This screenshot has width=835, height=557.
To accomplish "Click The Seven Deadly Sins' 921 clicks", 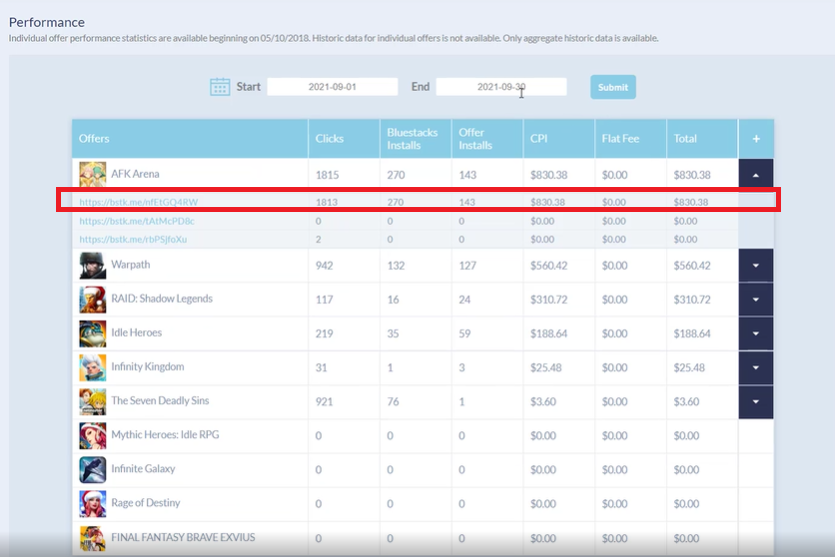I will pyautogui.click(x=324, y=402).
